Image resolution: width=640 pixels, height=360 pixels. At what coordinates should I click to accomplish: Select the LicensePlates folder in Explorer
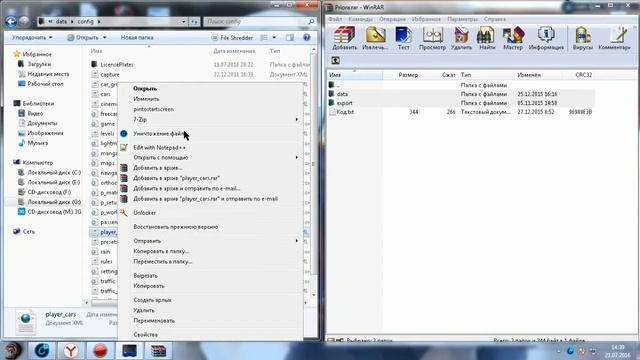112,64
